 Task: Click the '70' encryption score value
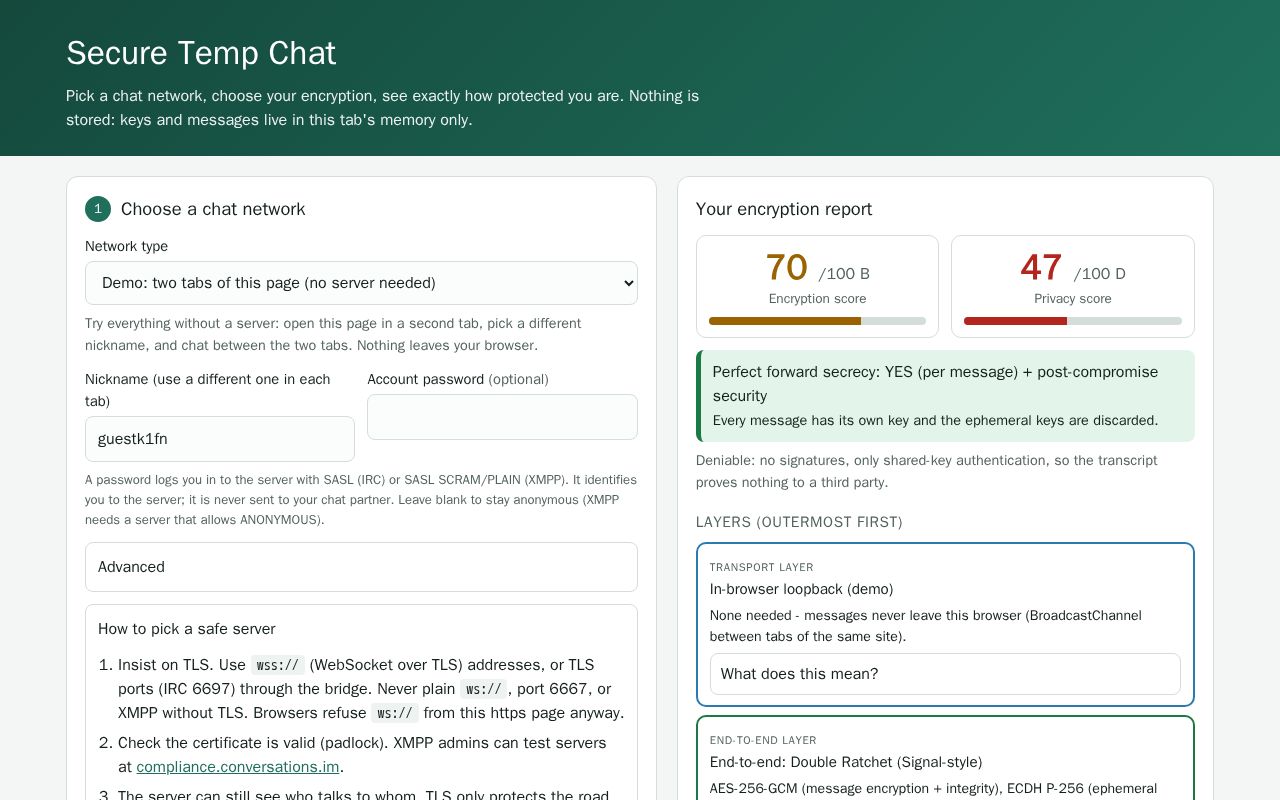(x=787, y=268)
